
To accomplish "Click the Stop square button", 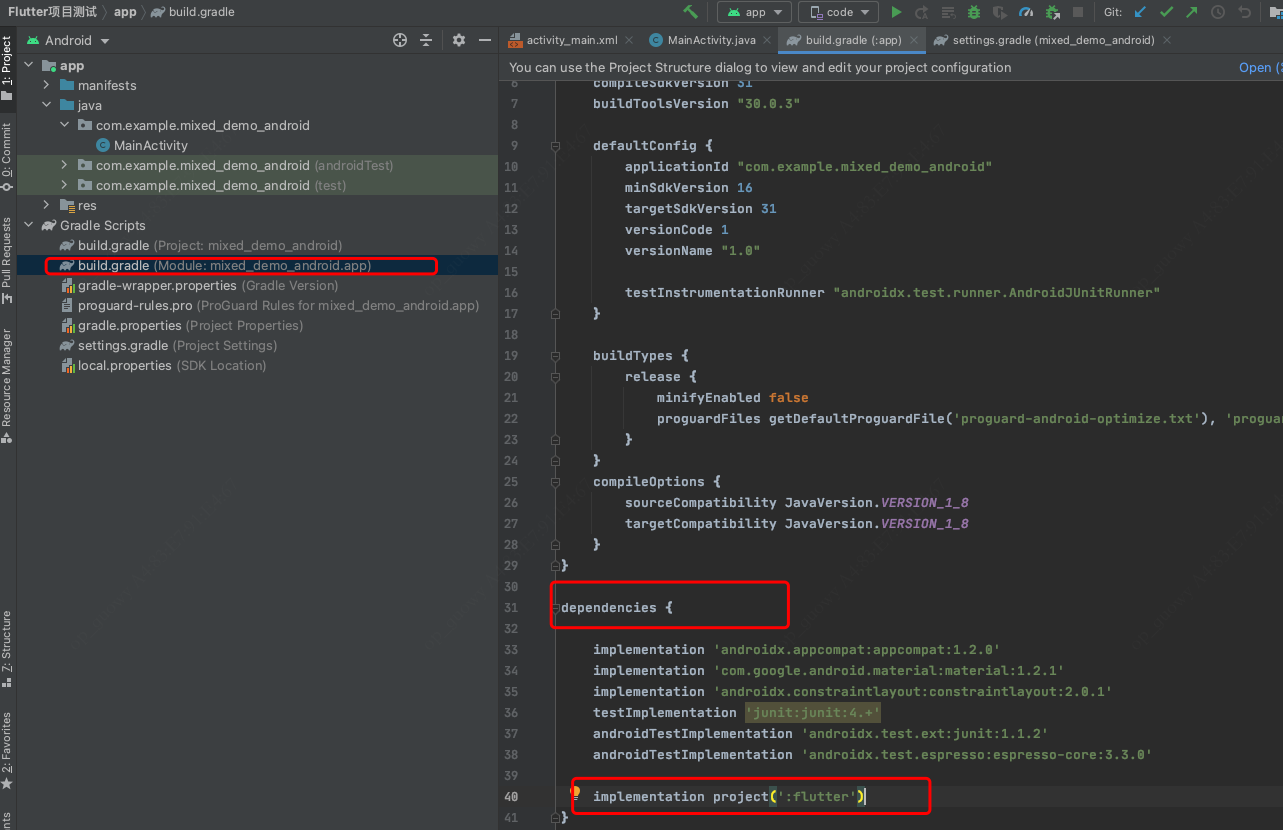I will click(1078, 12).
